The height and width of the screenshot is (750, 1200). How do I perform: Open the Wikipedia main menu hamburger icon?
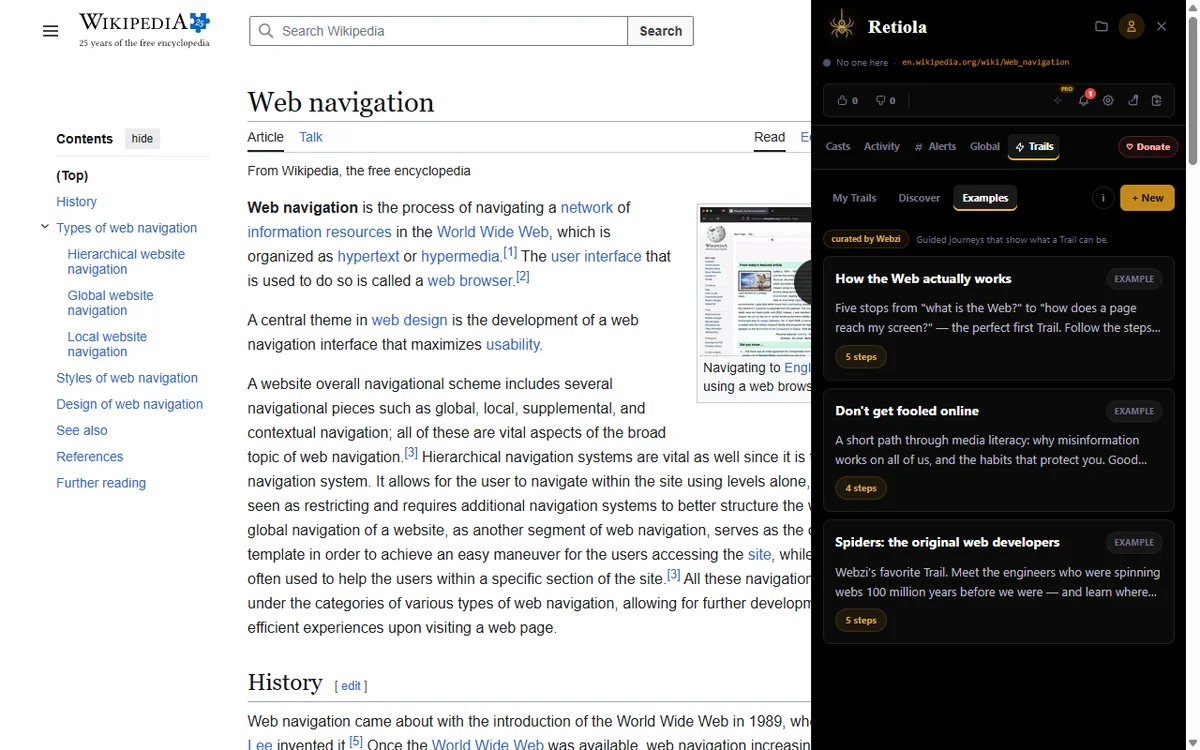[x=51, y=31]
